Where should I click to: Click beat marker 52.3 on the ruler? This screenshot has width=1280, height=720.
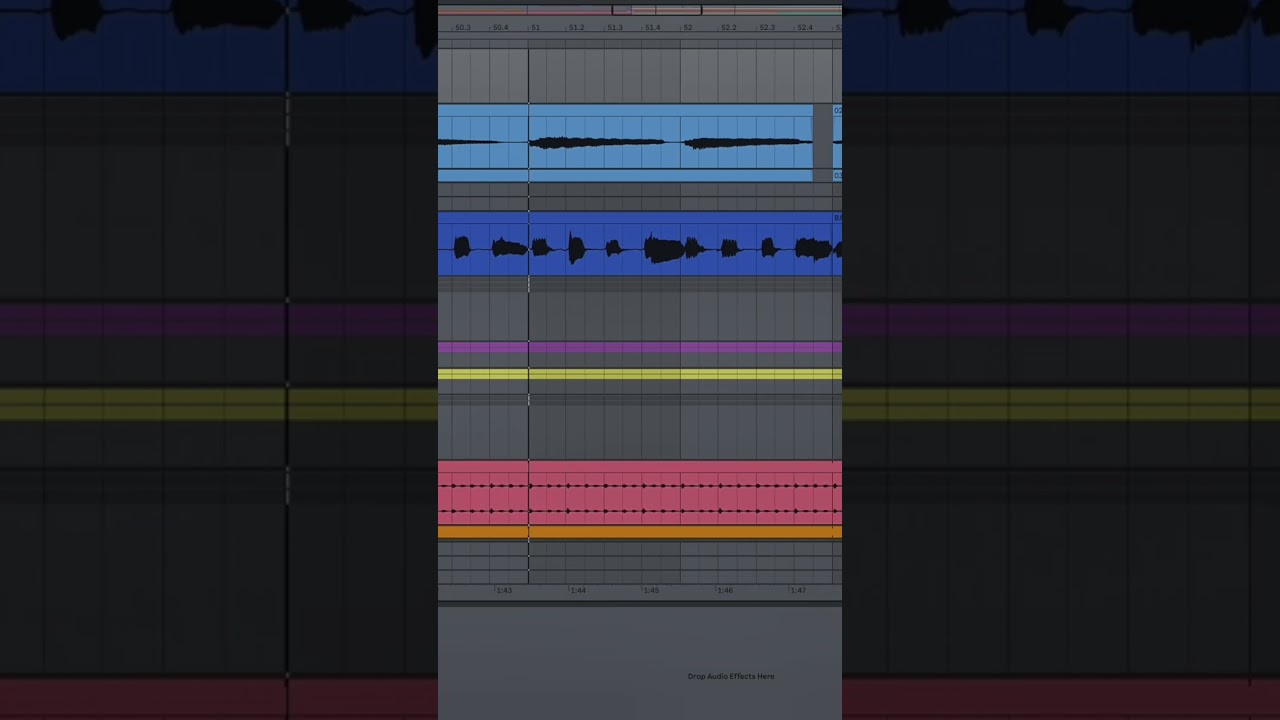pyautogui.click(x=766, y=28)
